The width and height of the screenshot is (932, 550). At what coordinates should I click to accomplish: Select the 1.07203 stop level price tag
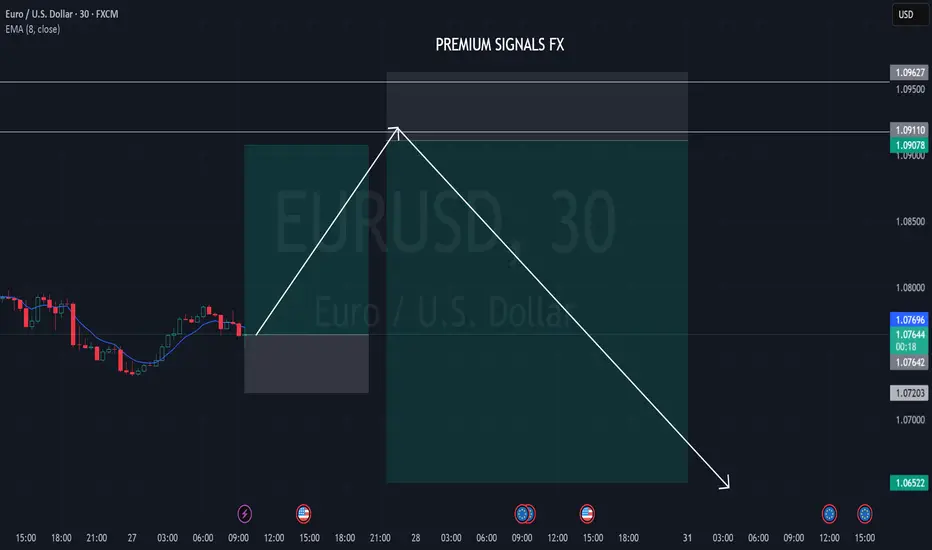point(909,393)
